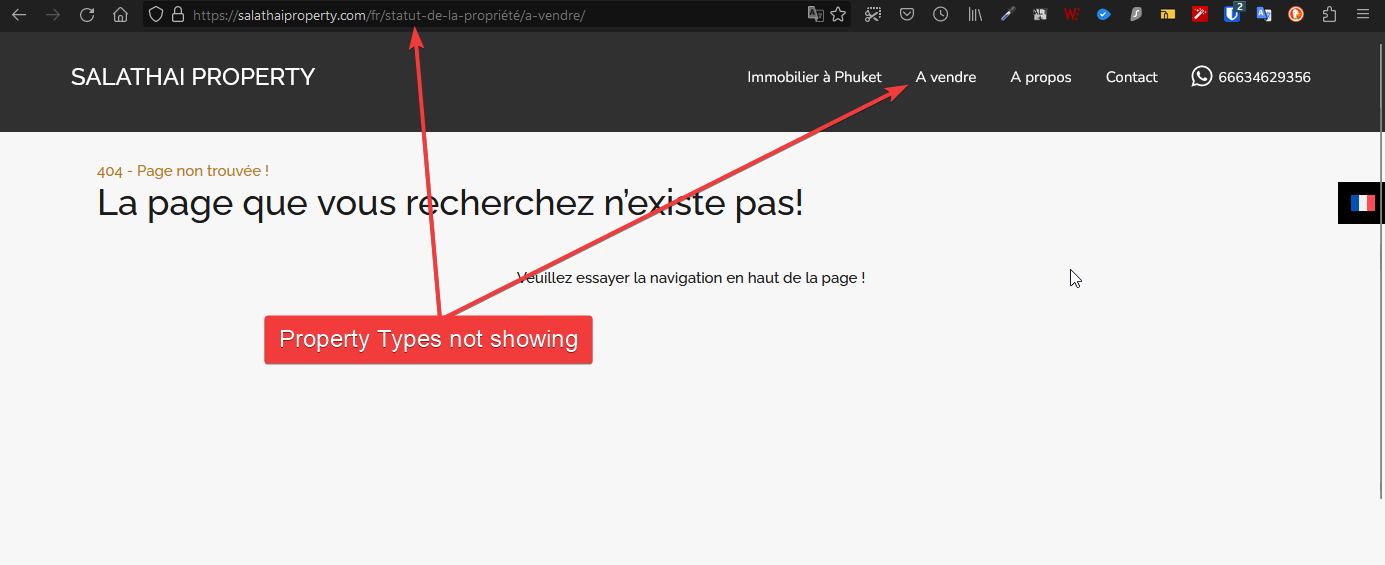Click the browser forward arrow

pos(53,15)
